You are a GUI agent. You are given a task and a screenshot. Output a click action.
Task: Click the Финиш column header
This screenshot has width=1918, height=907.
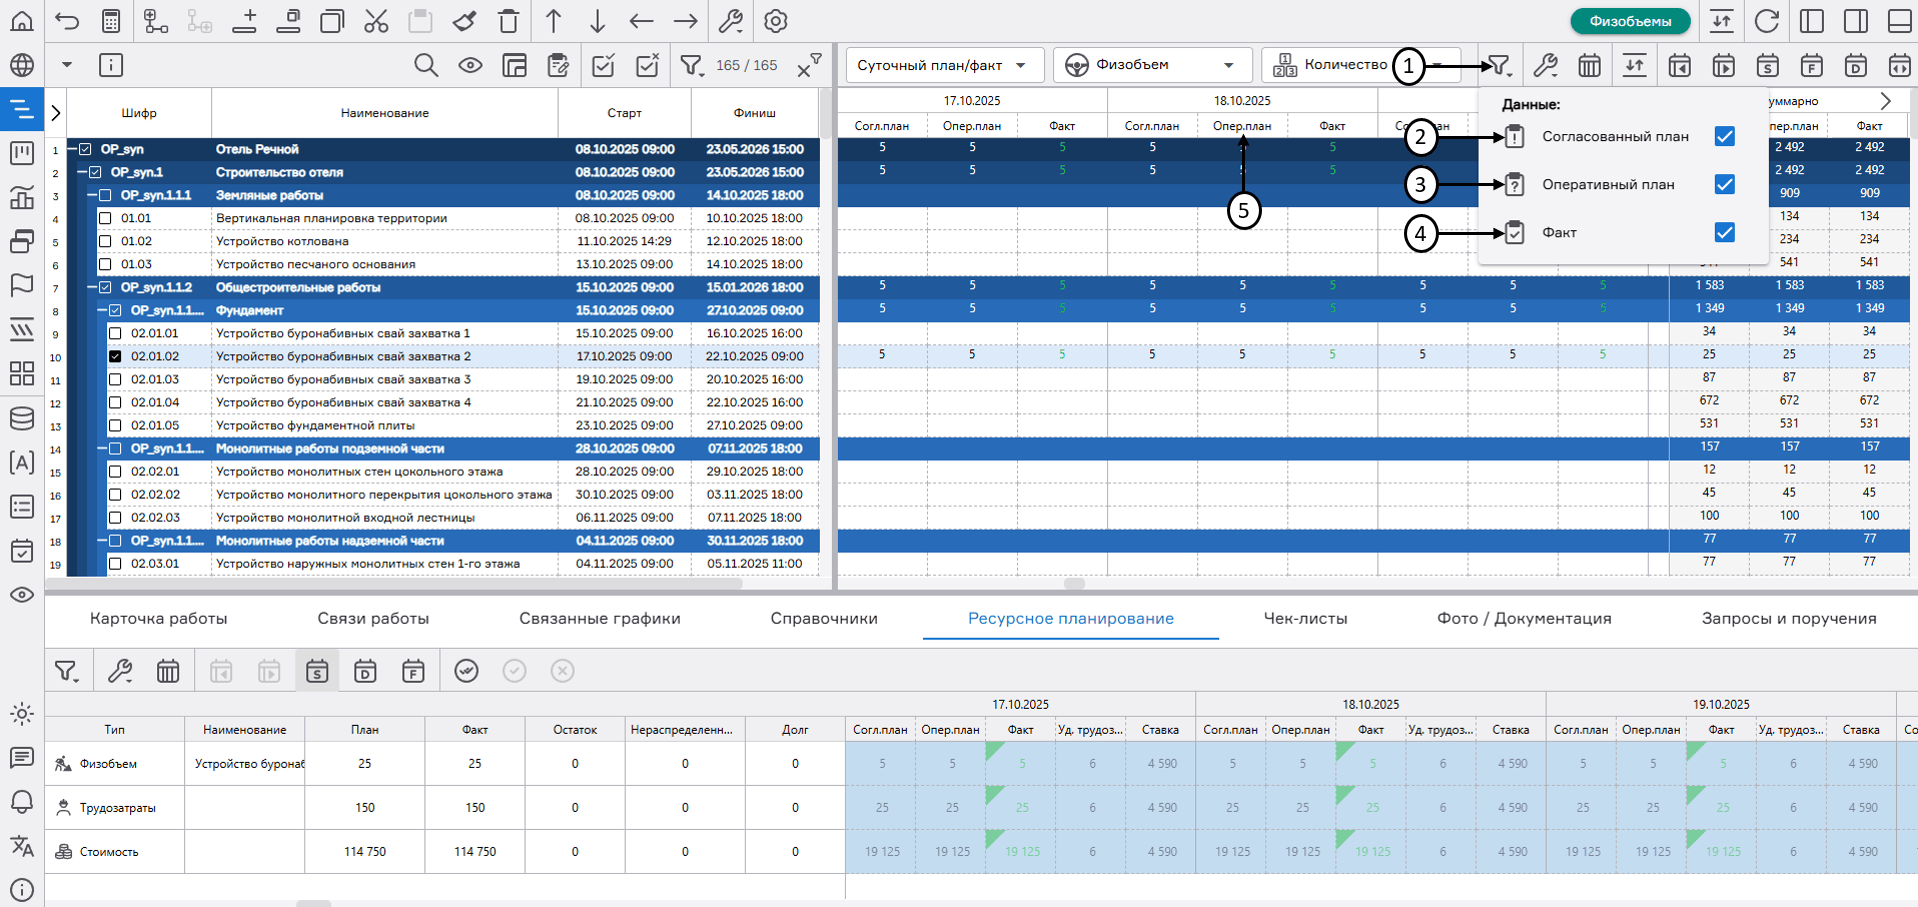tap(753, 113)
